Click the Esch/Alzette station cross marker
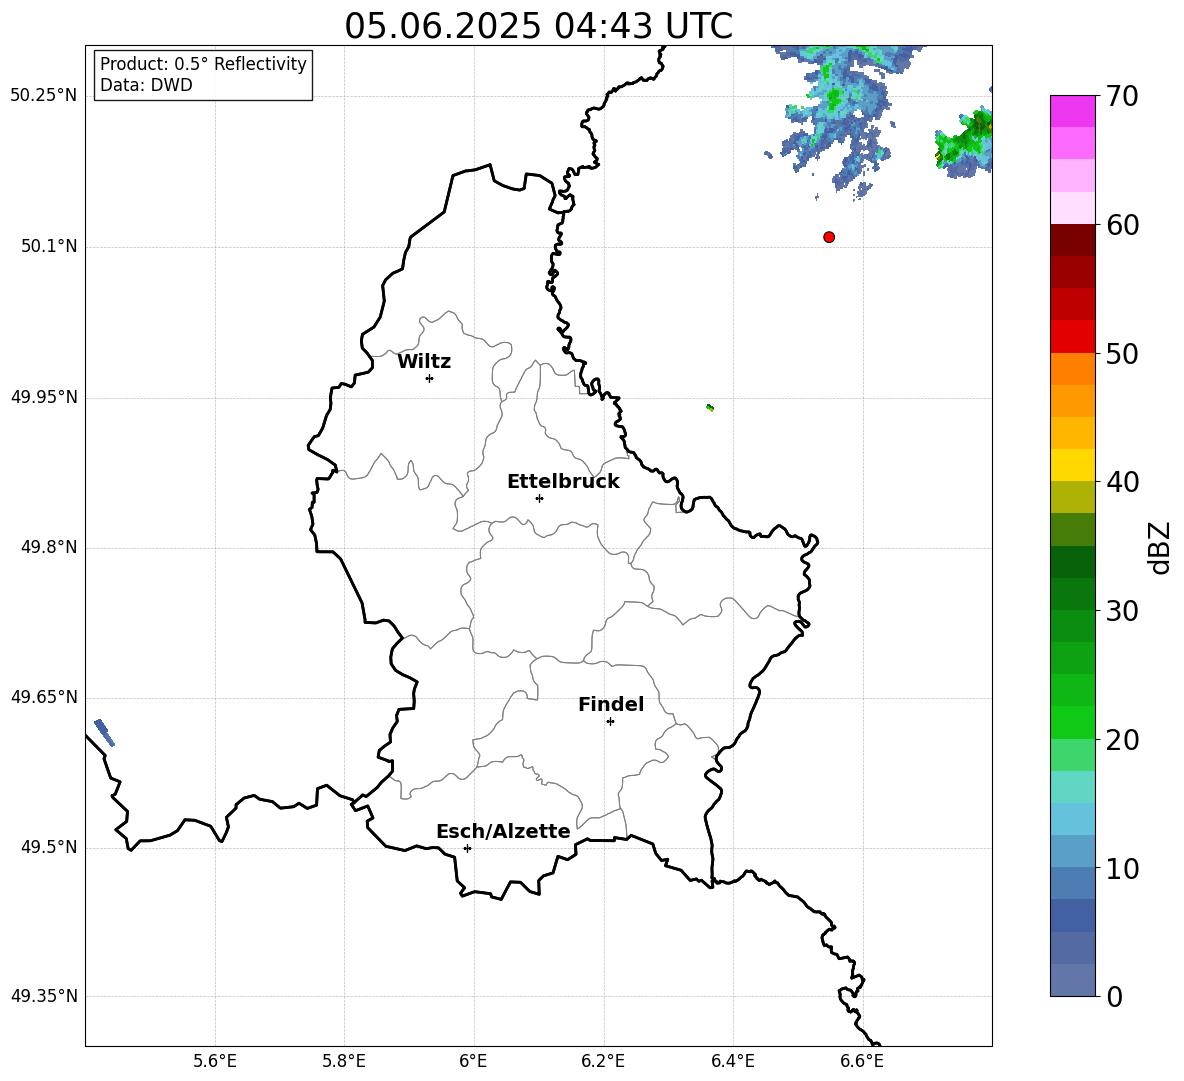The image size is (1184, 1081). (467, 848)
